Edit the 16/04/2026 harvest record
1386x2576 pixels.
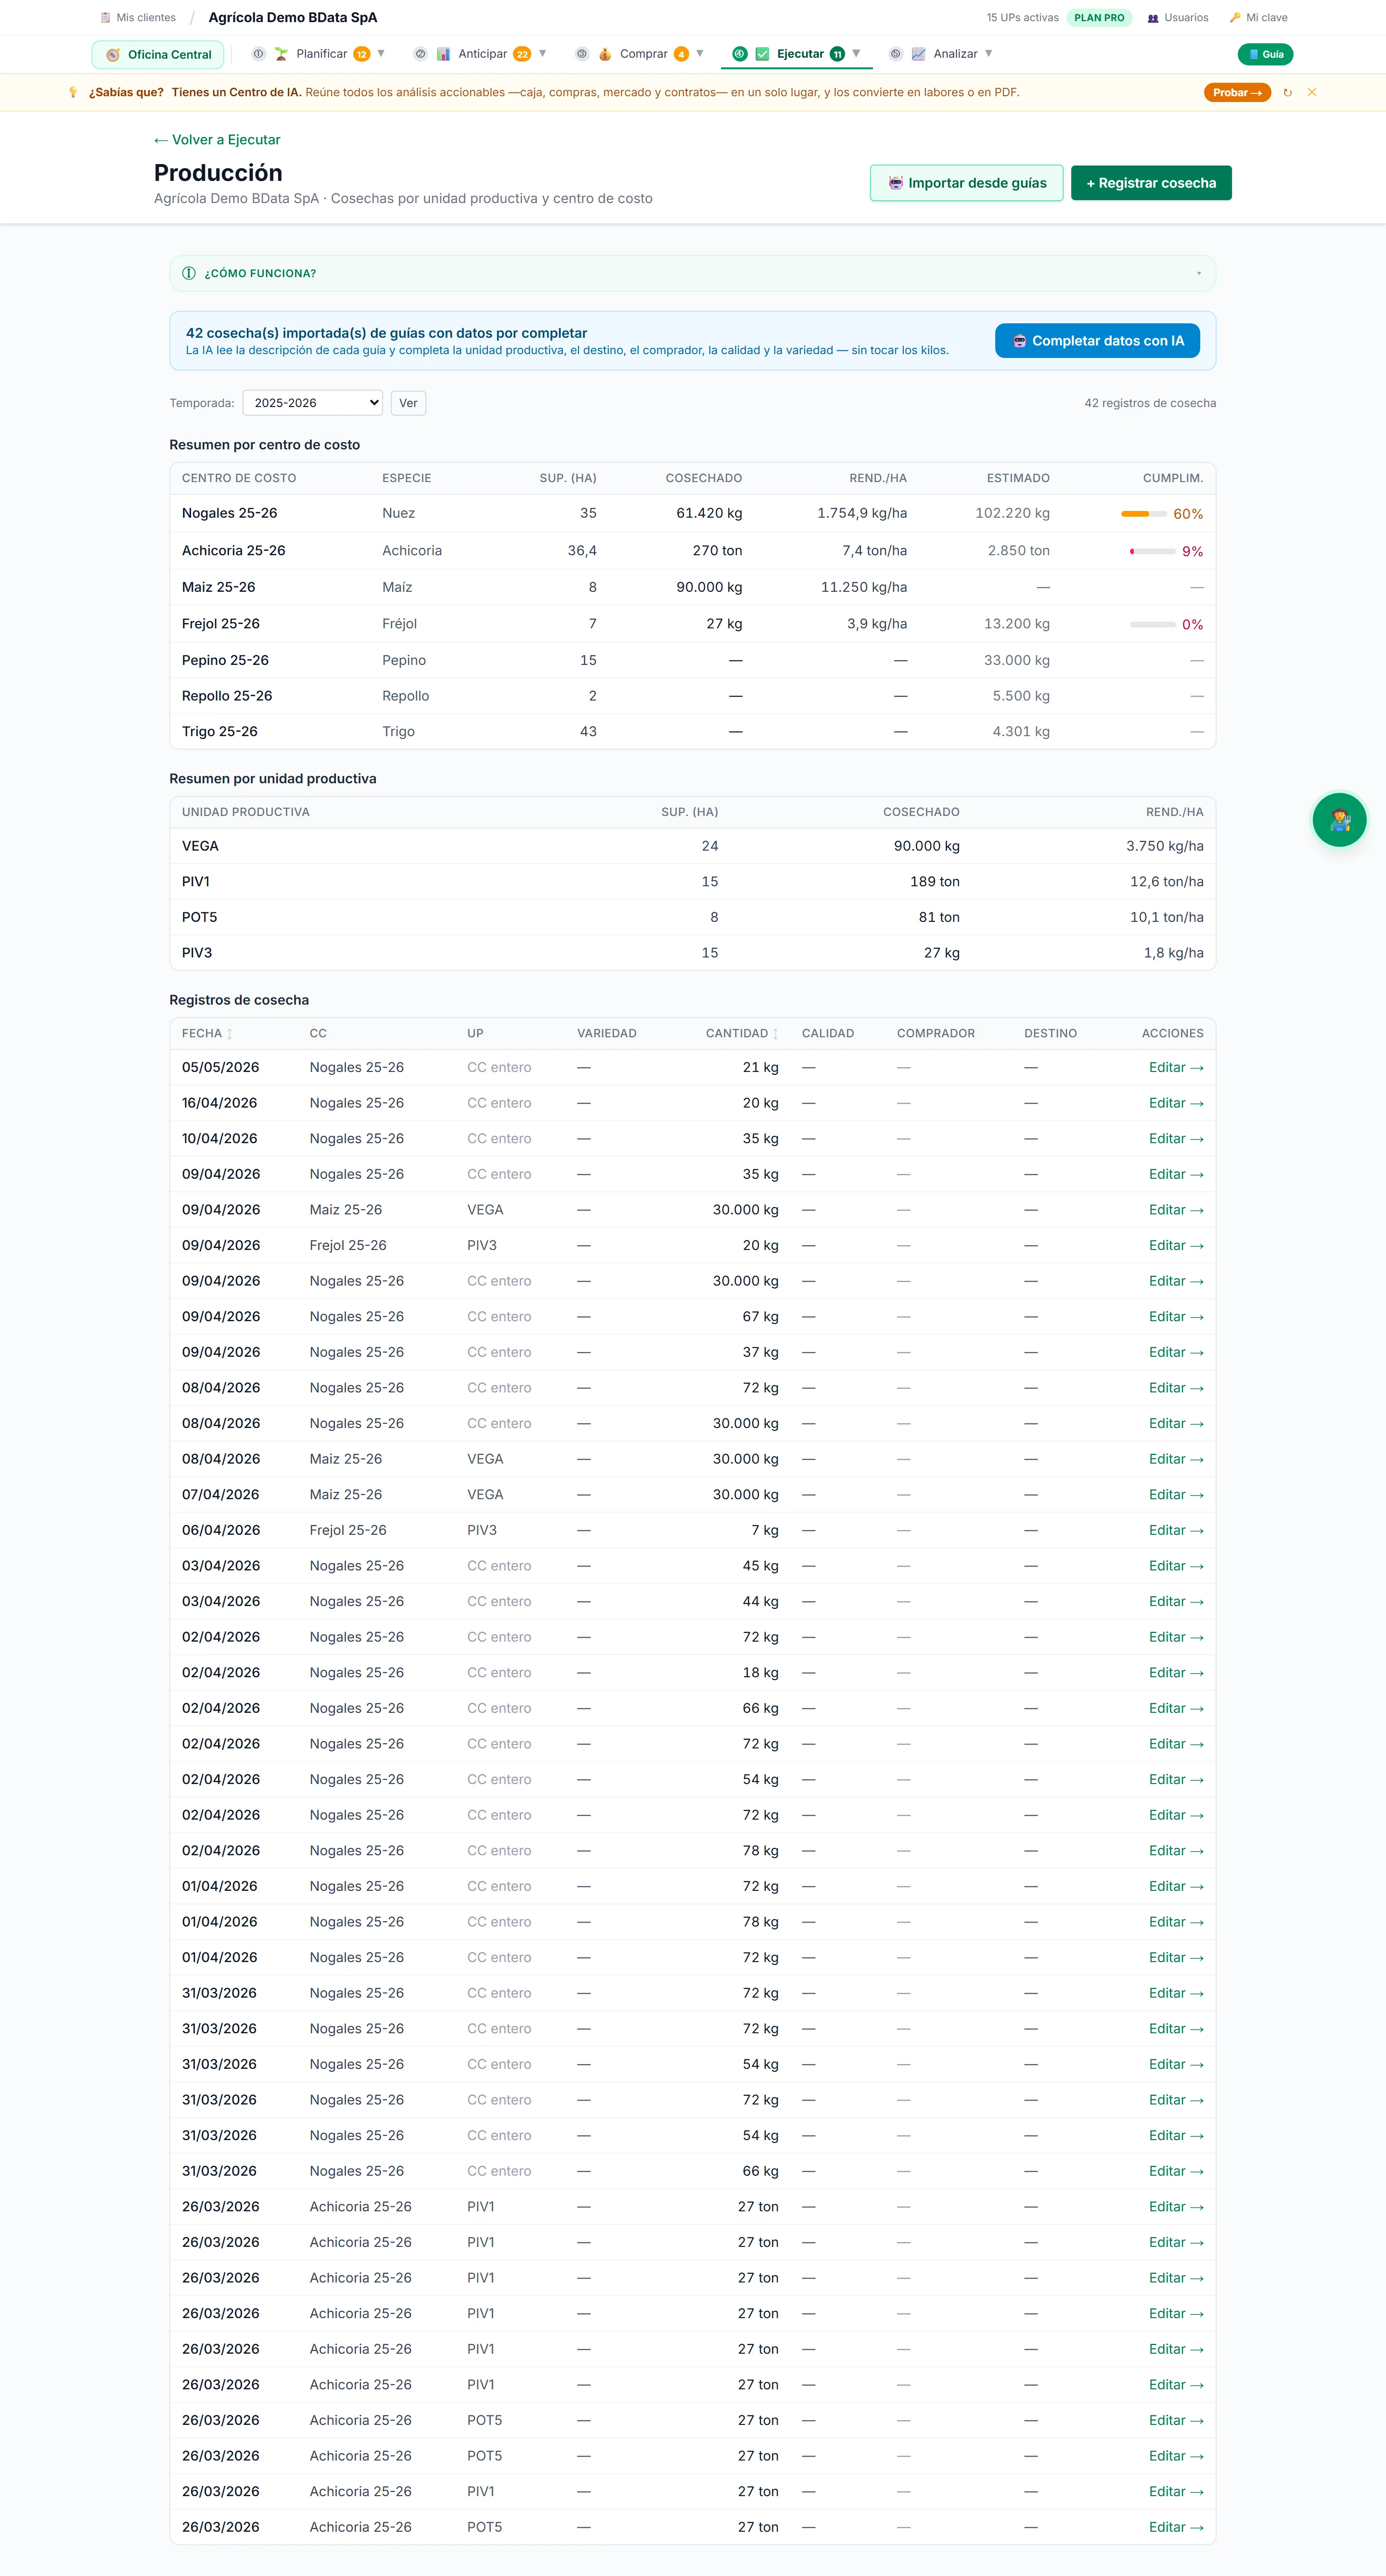1176,1103
